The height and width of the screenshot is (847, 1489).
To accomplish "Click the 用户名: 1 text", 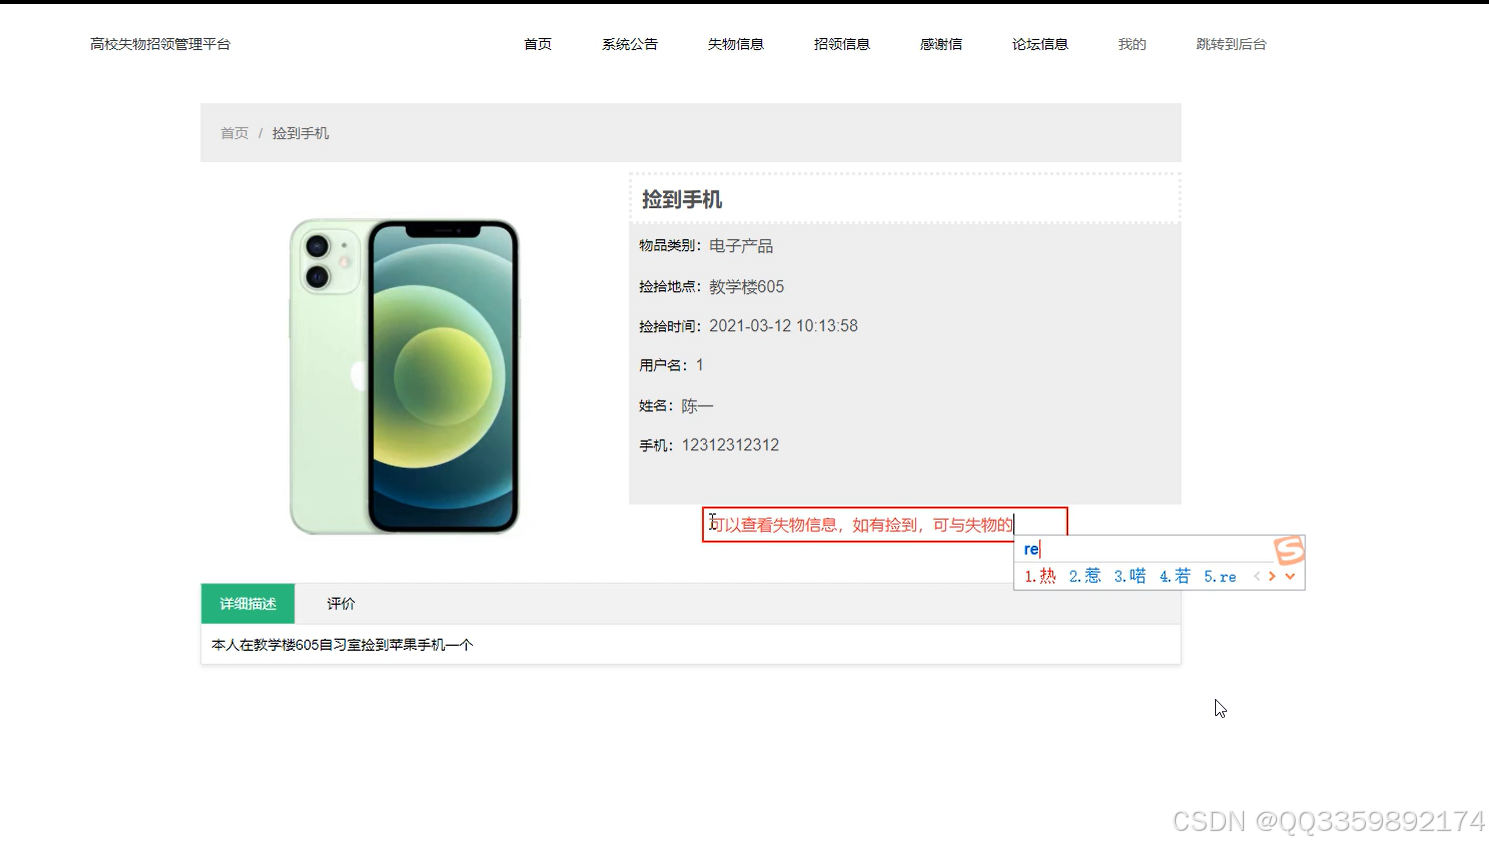I will click(671, 365).
